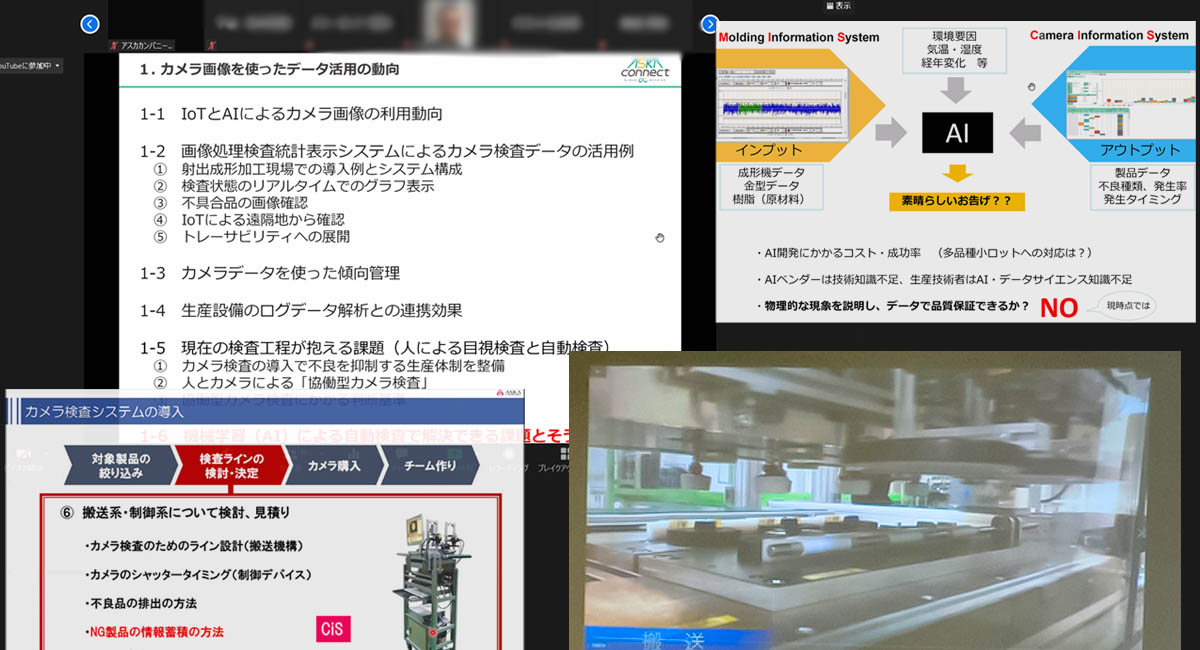Select the アスカカンパニー participant name label
Image resolution: width=1200 pixels, height=650 pixels.
tap(146, 45)
